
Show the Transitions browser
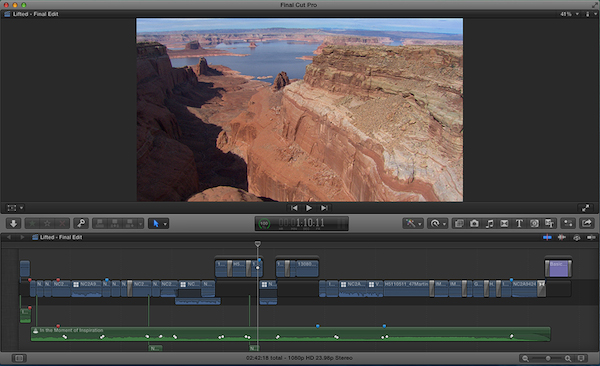(x=504, y=223)
